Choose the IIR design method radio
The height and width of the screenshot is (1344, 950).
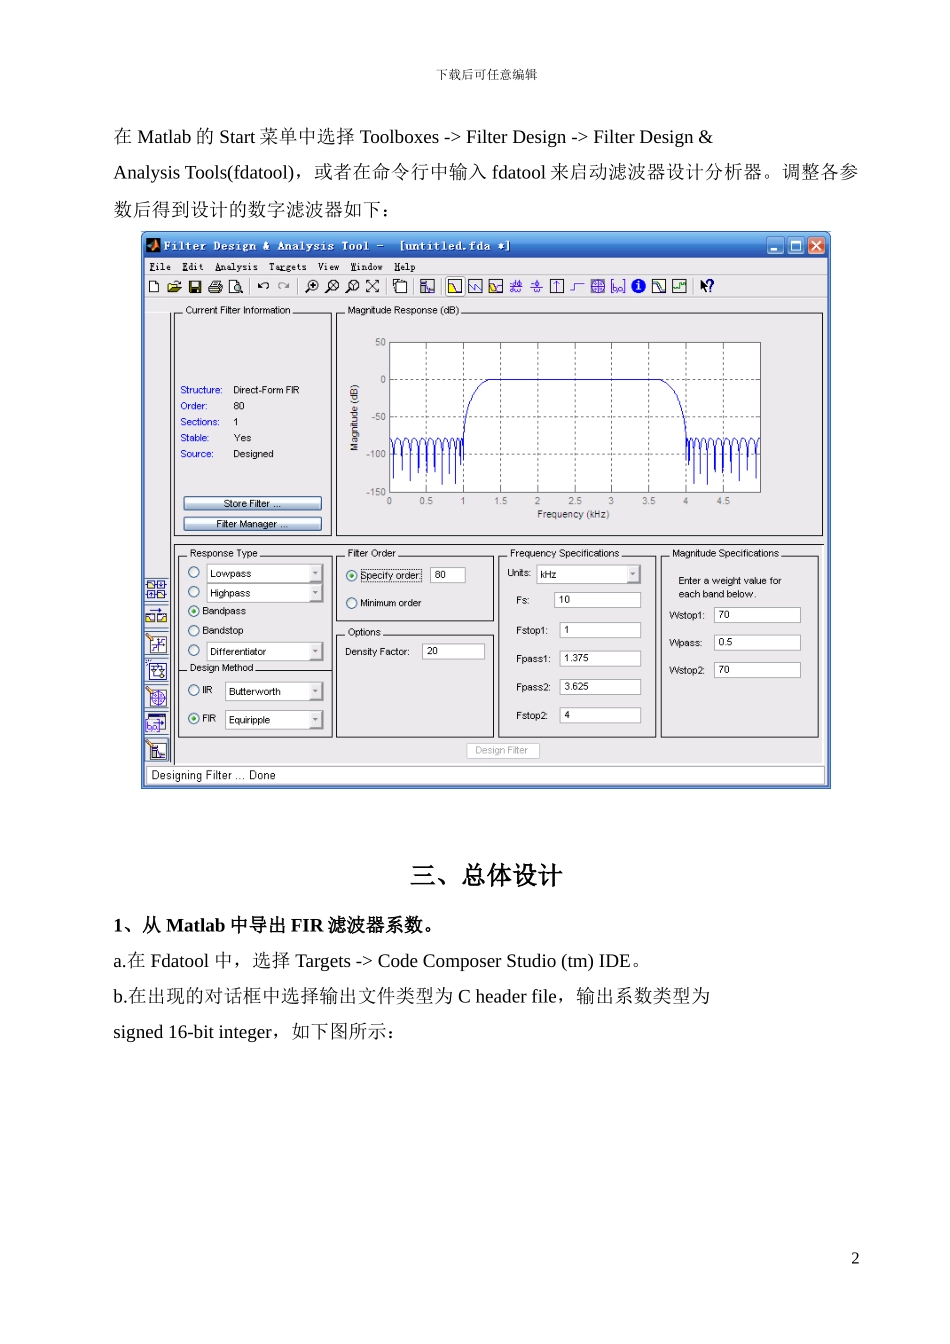194,690
